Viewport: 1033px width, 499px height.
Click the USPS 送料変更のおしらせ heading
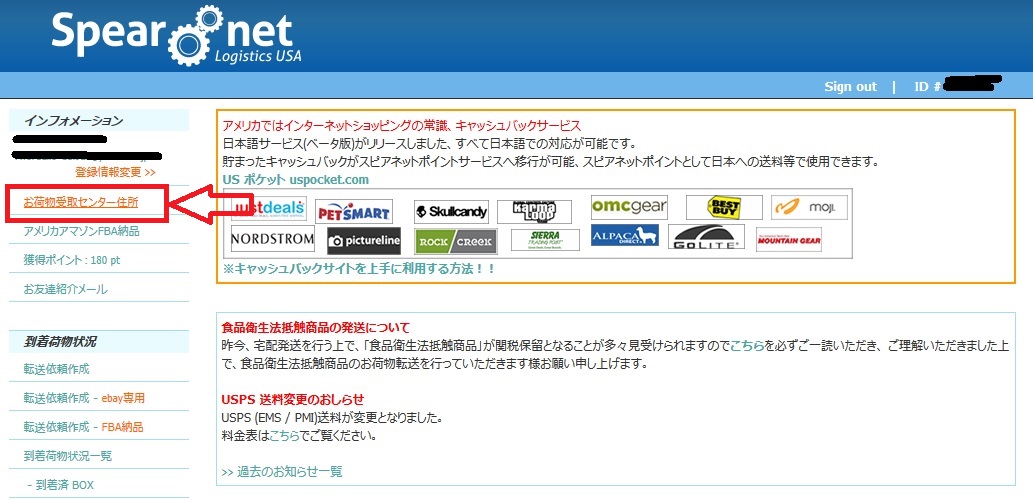pos(293,399)
